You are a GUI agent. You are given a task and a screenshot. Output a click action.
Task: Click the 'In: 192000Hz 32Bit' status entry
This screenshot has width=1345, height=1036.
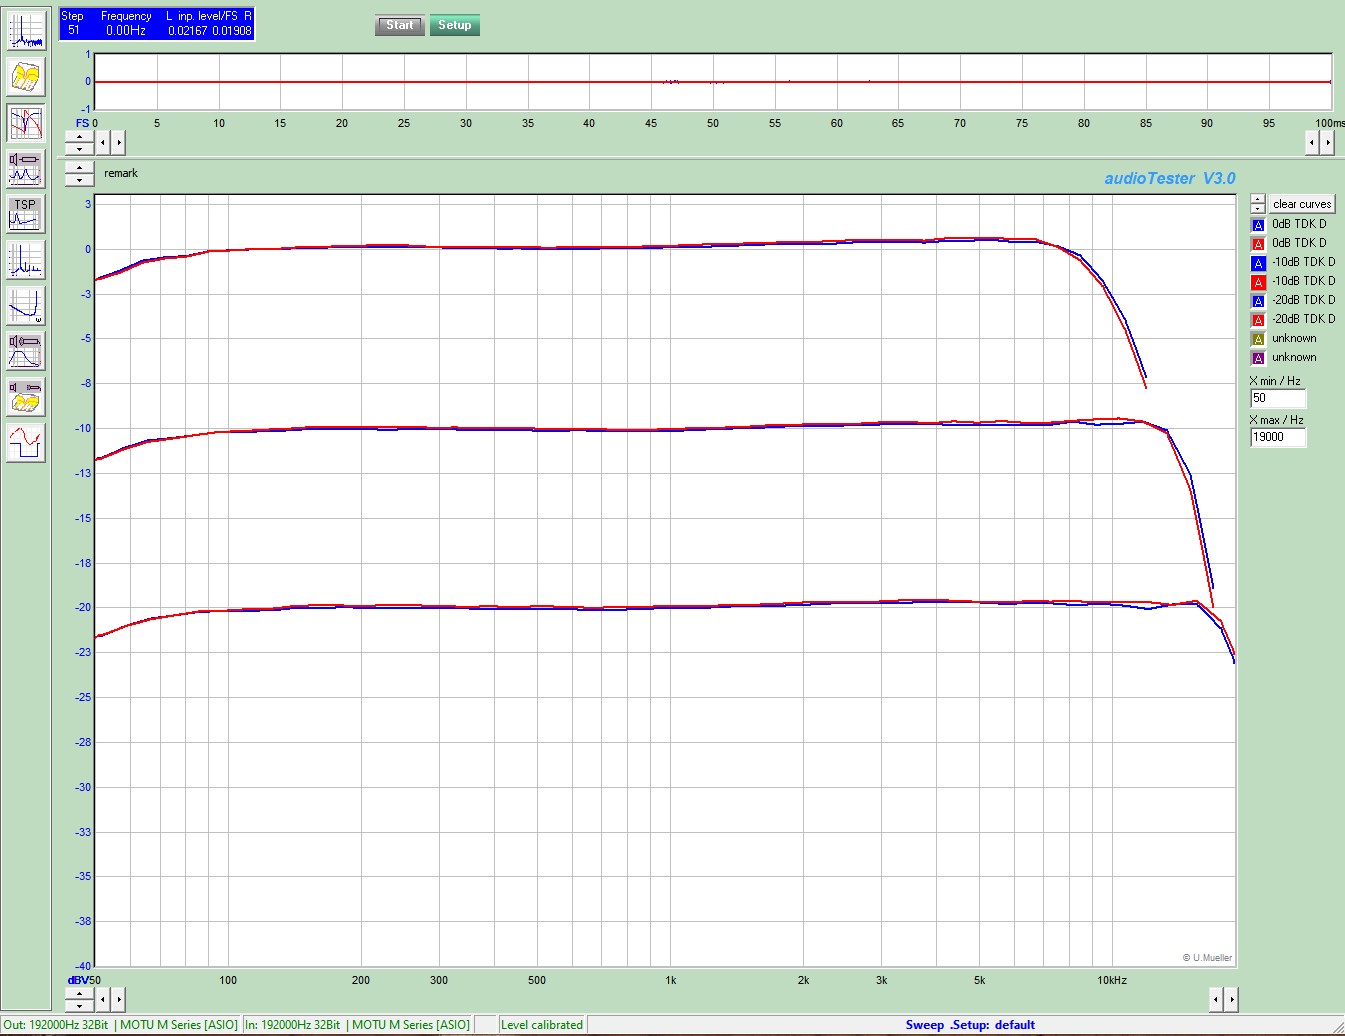(358, 1025)
